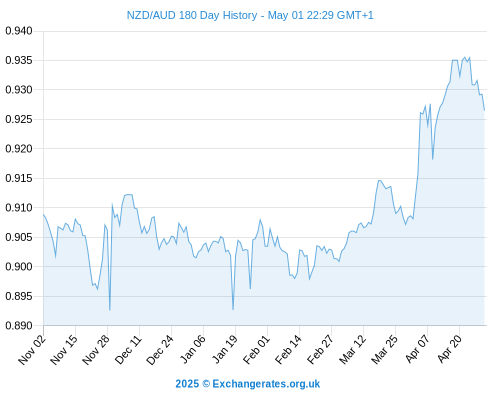Select the Jan 19 x-axis date label
The width and height of the screenshot is (495, 400).
coord(224,350)
